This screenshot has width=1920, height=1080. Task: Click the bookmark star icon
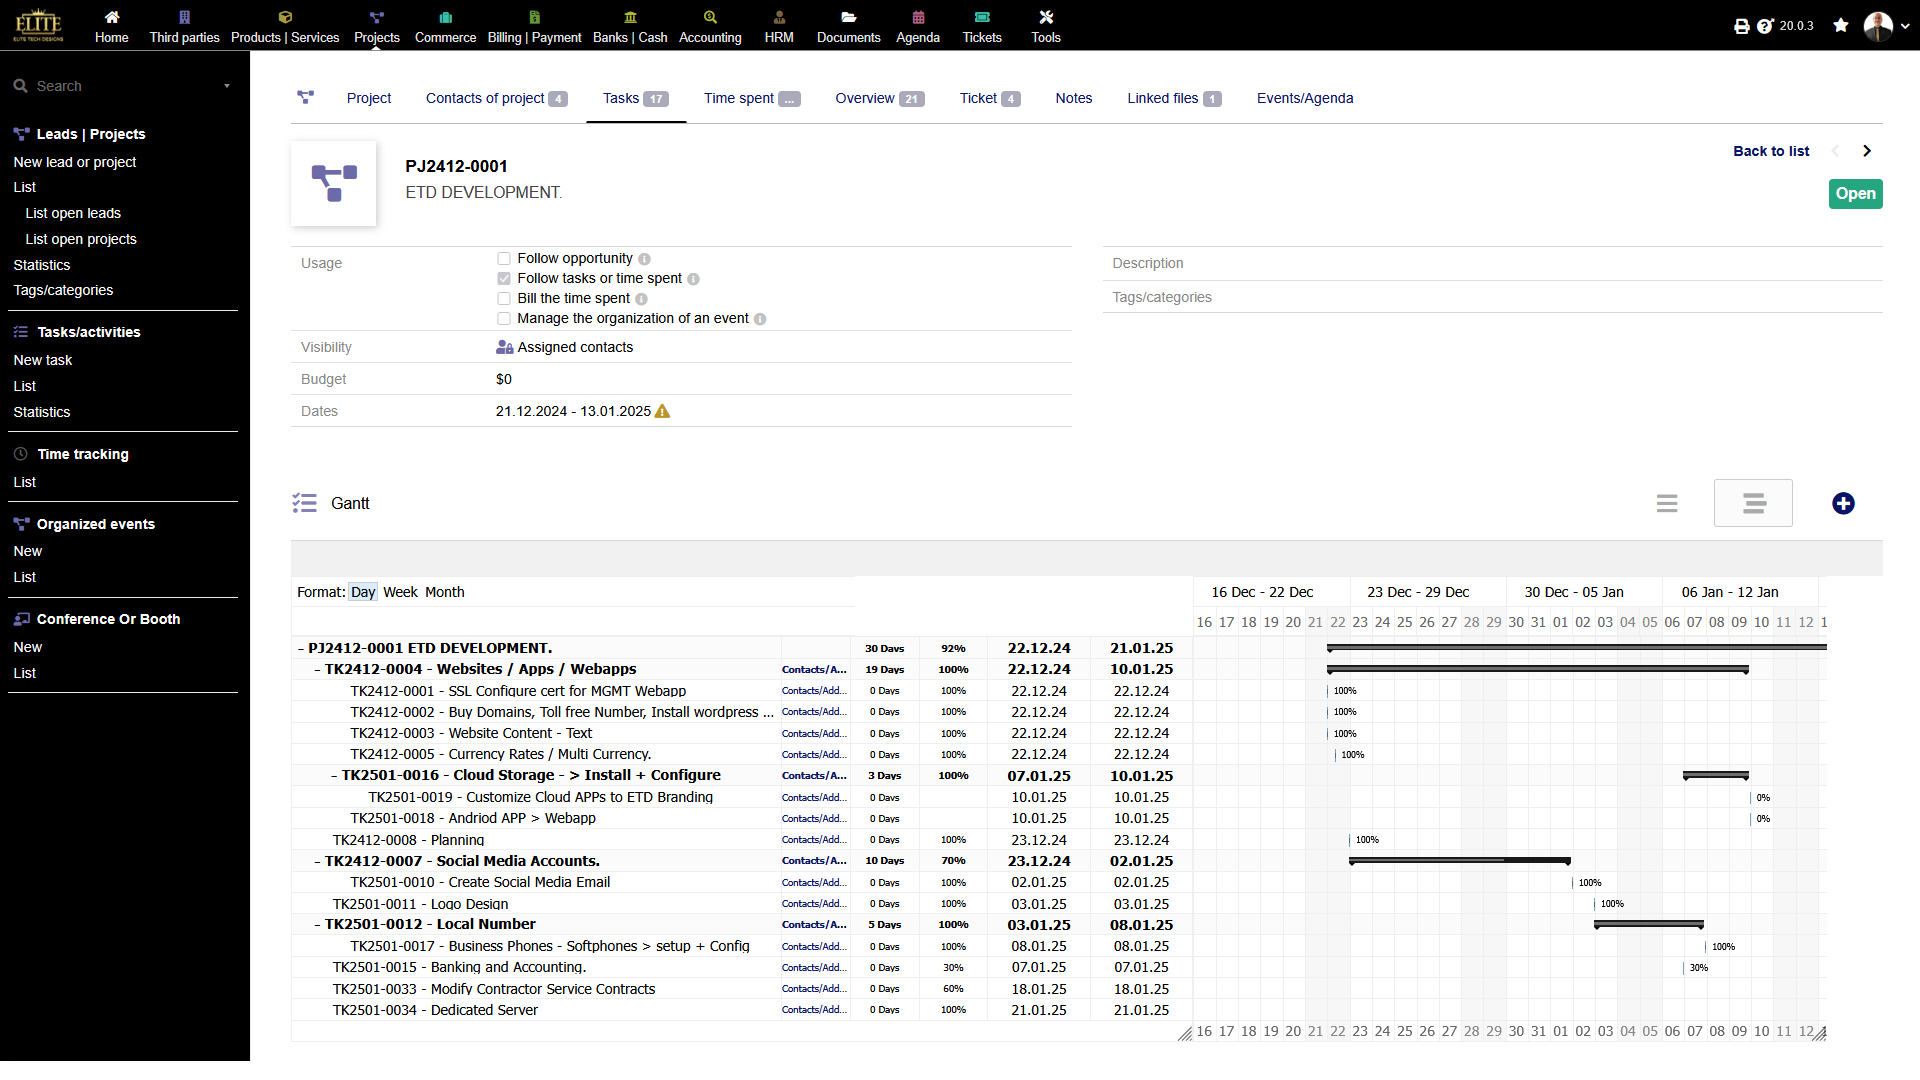(x=1840, y=26)
